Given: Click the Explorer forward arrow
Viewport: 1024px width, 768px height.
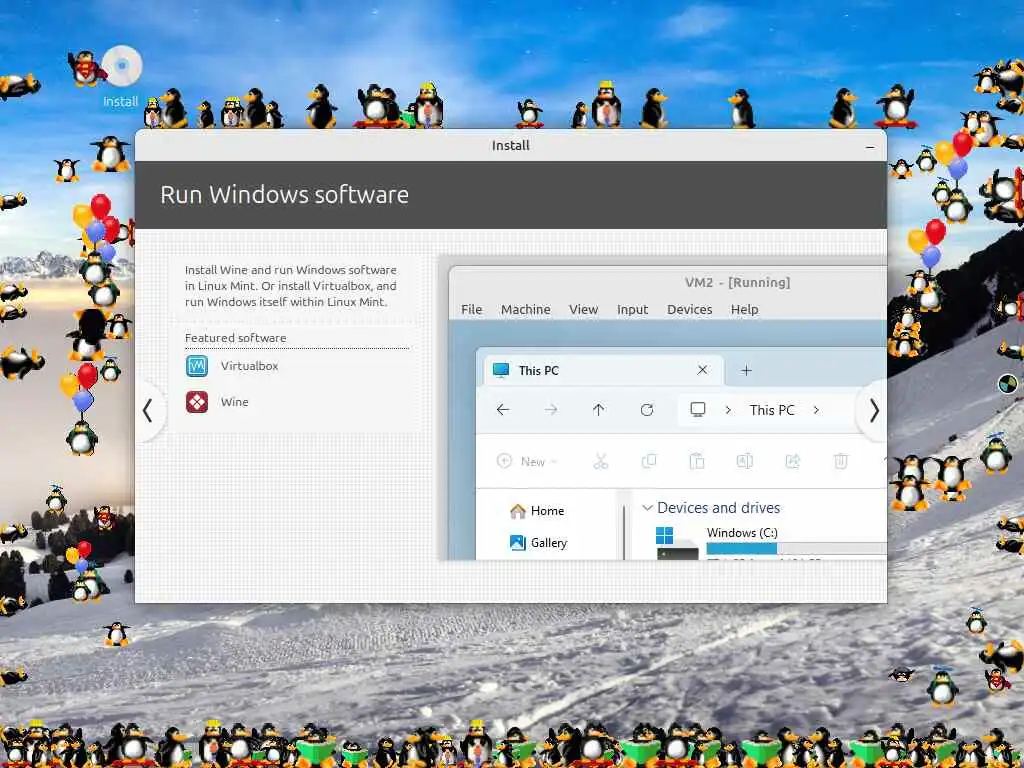Looking at the screenshot, I should coord(551,409).
